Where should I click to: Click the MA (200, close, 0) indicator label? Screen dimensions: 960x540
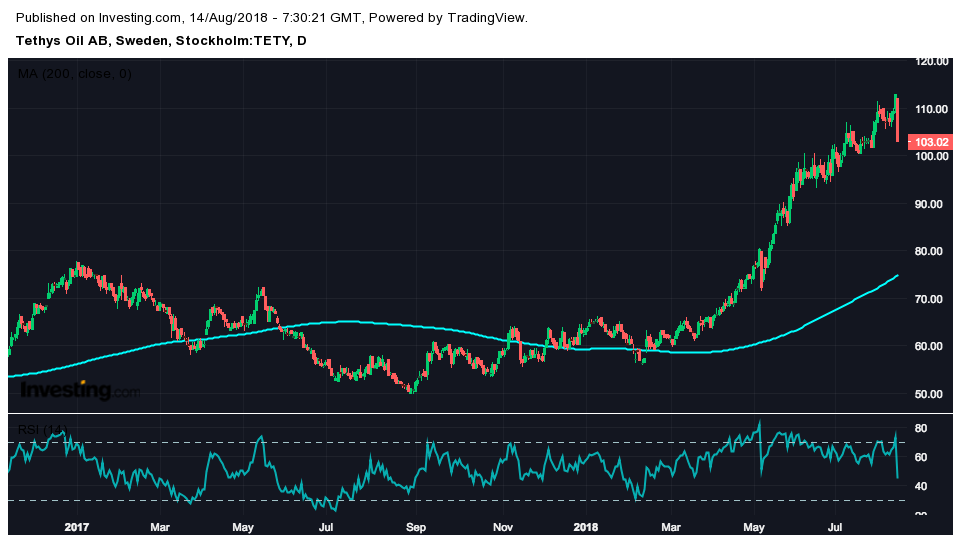(x=75, y=74)
